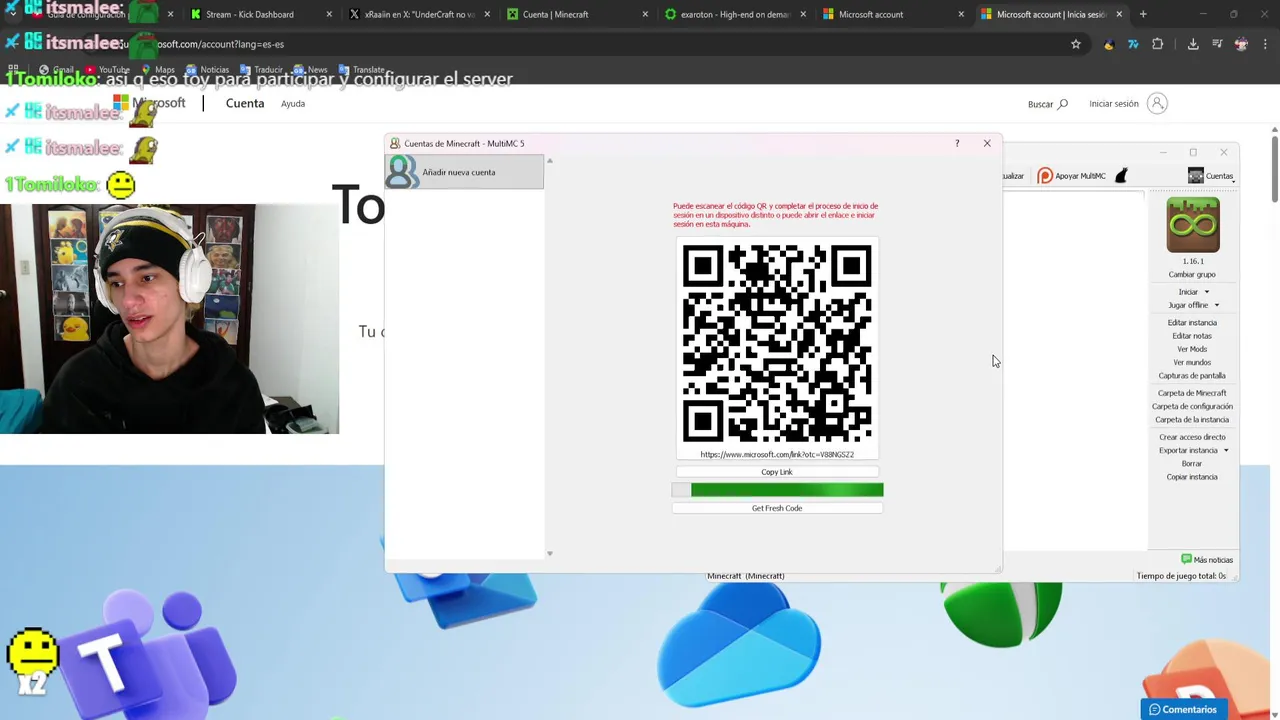Viewport: 1280px width, 720px height.
Task: Open the Traducir bookmark
Action: 262,70
